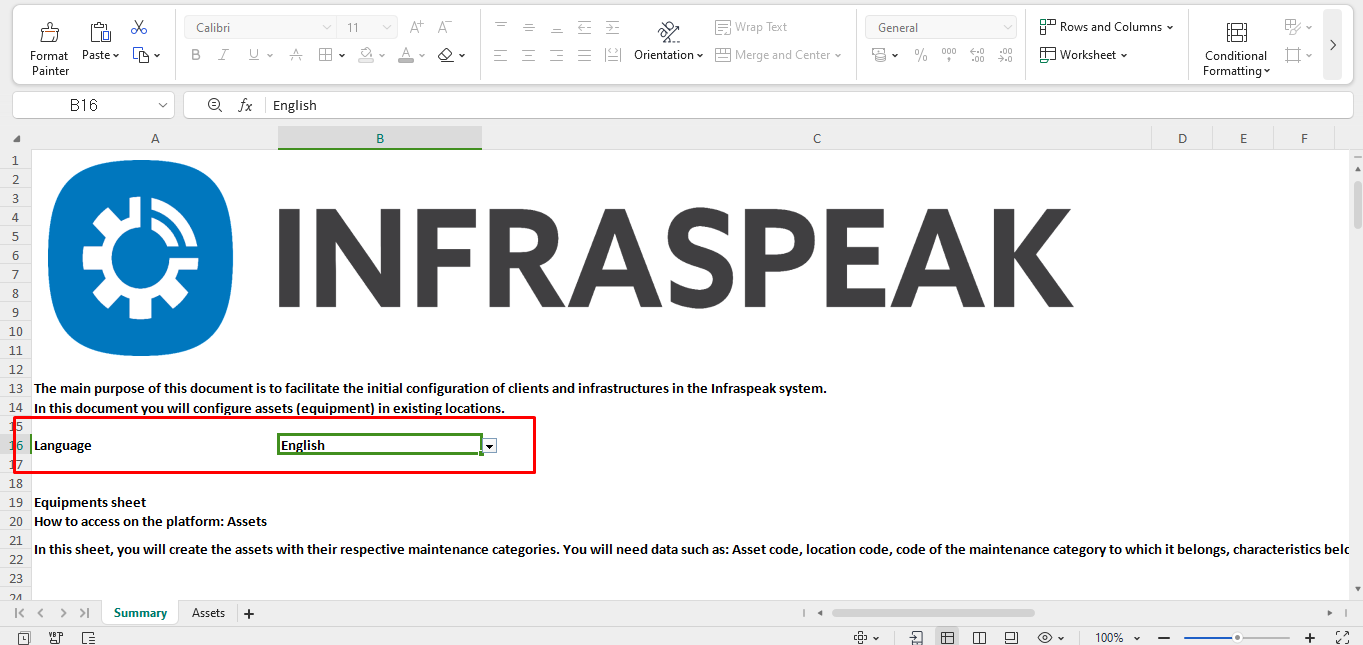Justify text in the cell
The image size is (1363, 645).
(x=585, y=55)
